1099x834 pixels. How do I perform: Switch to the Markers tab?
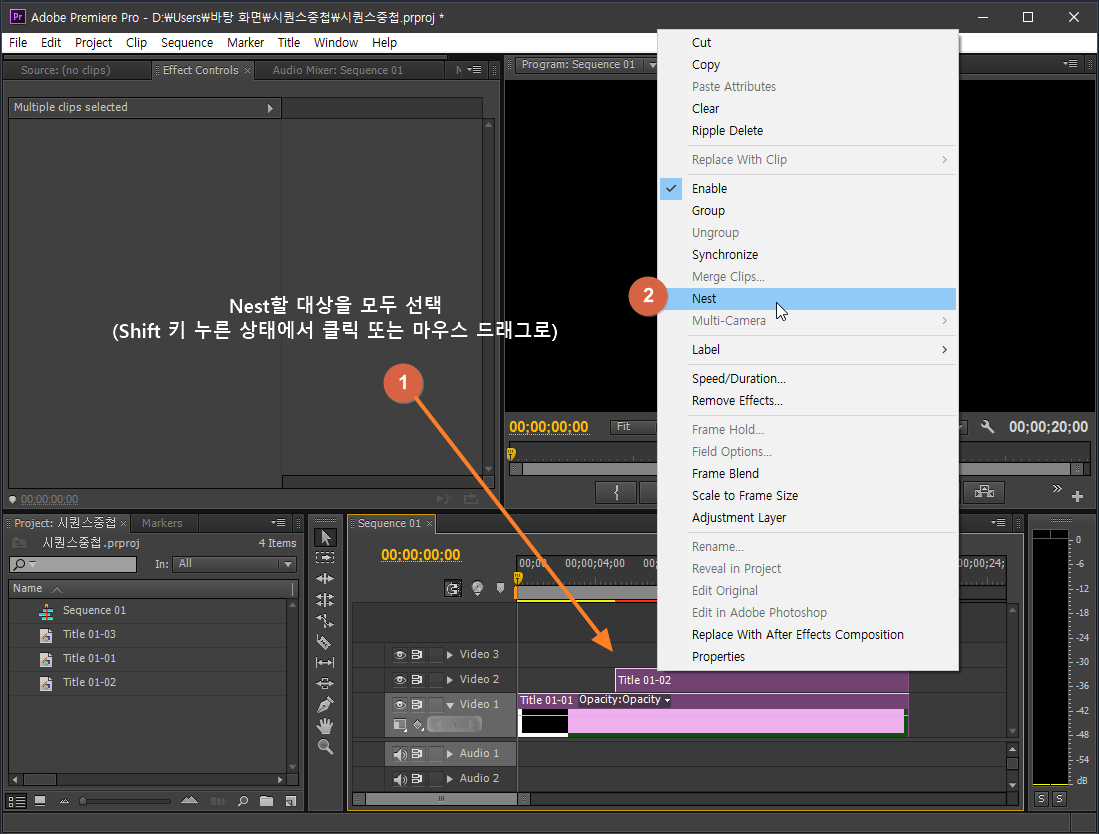[x=162, y=523]
